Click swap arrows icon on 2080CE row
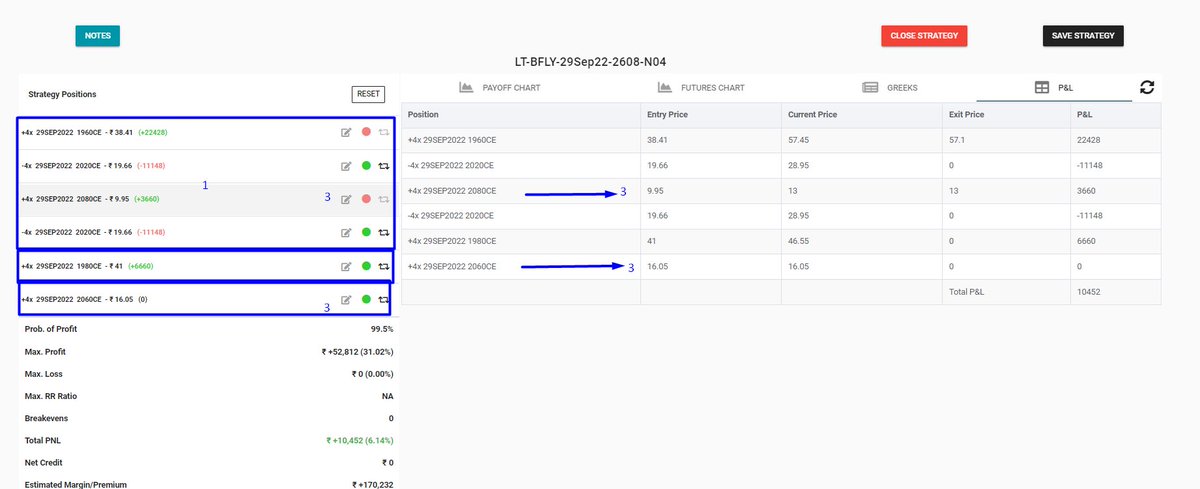This screenshot has height=489, width=1200. tap(383, 199)
